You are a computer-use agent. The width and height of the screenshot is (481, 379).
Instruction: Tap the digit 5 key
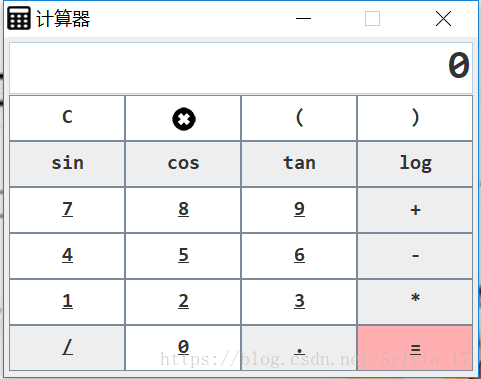click(x=183, y=256)
